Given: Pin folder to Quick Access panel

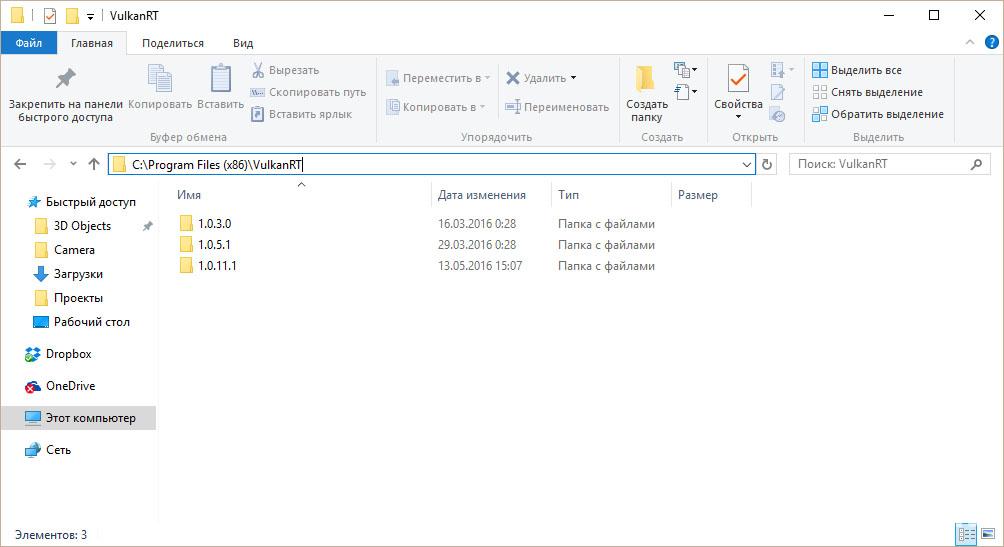Looking at the screenshot, I should tap(65, 95).
